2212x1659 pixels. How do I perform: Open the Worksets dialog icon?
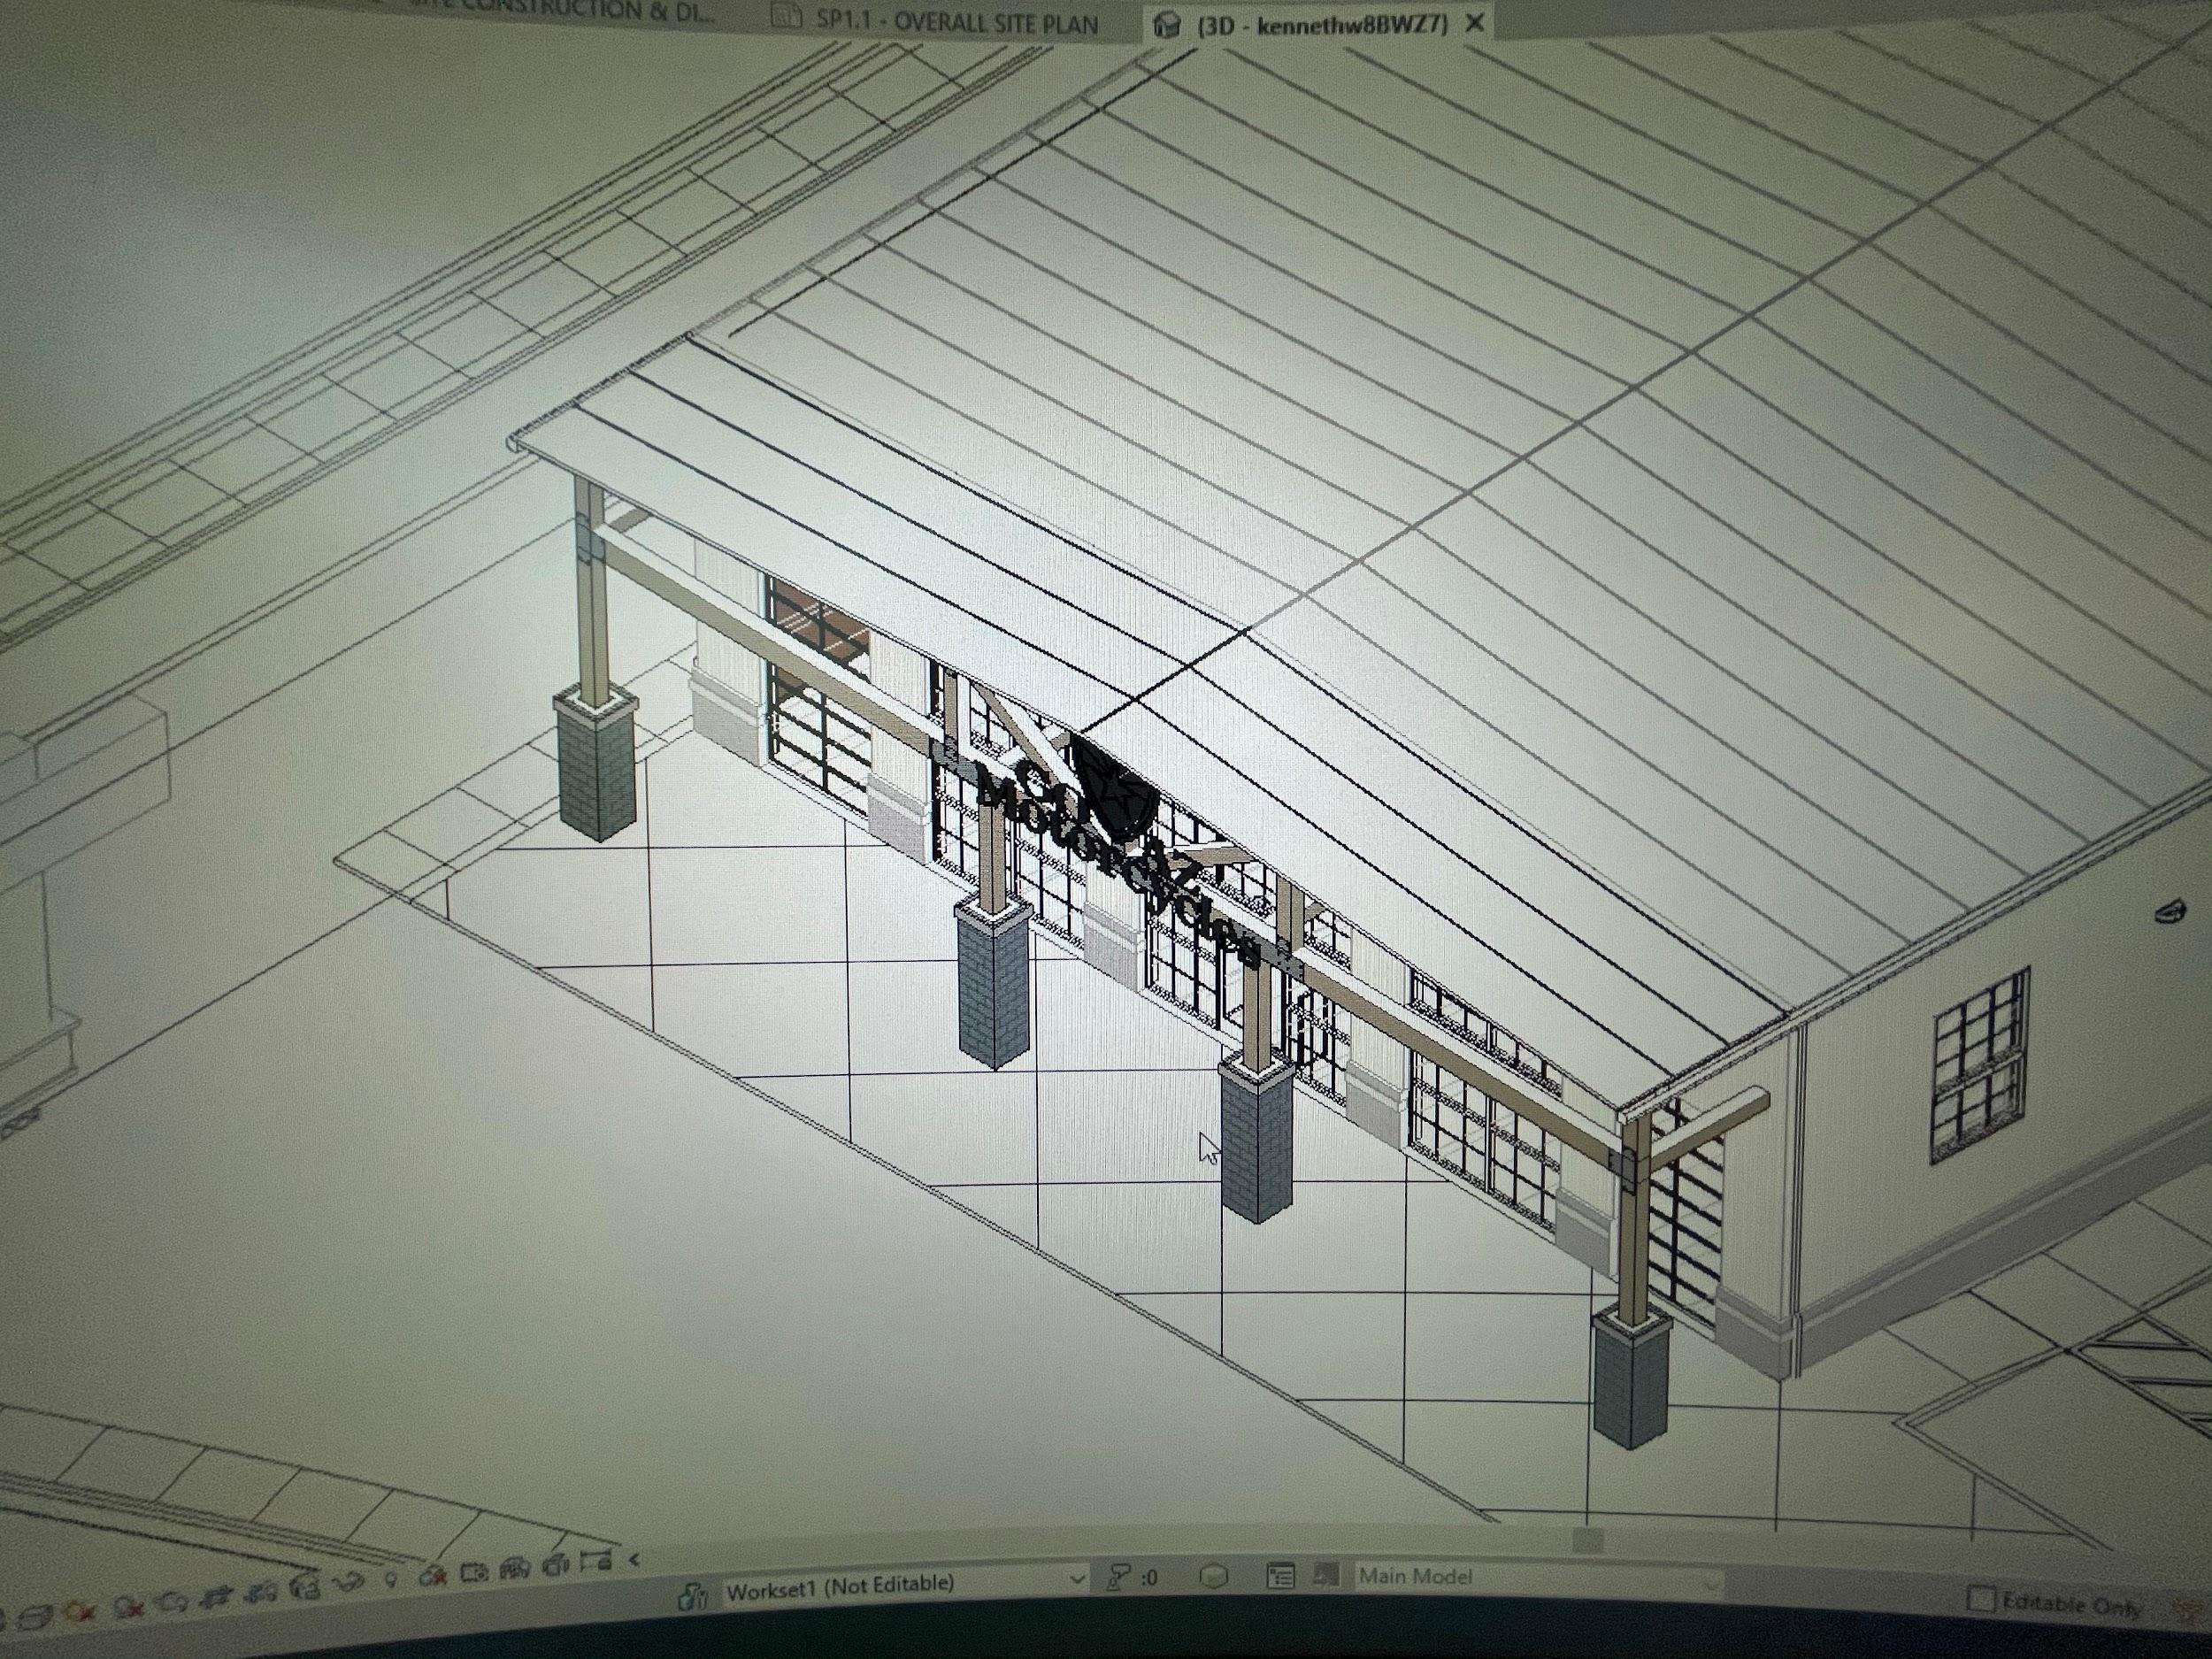click(x=692, y=1594)
